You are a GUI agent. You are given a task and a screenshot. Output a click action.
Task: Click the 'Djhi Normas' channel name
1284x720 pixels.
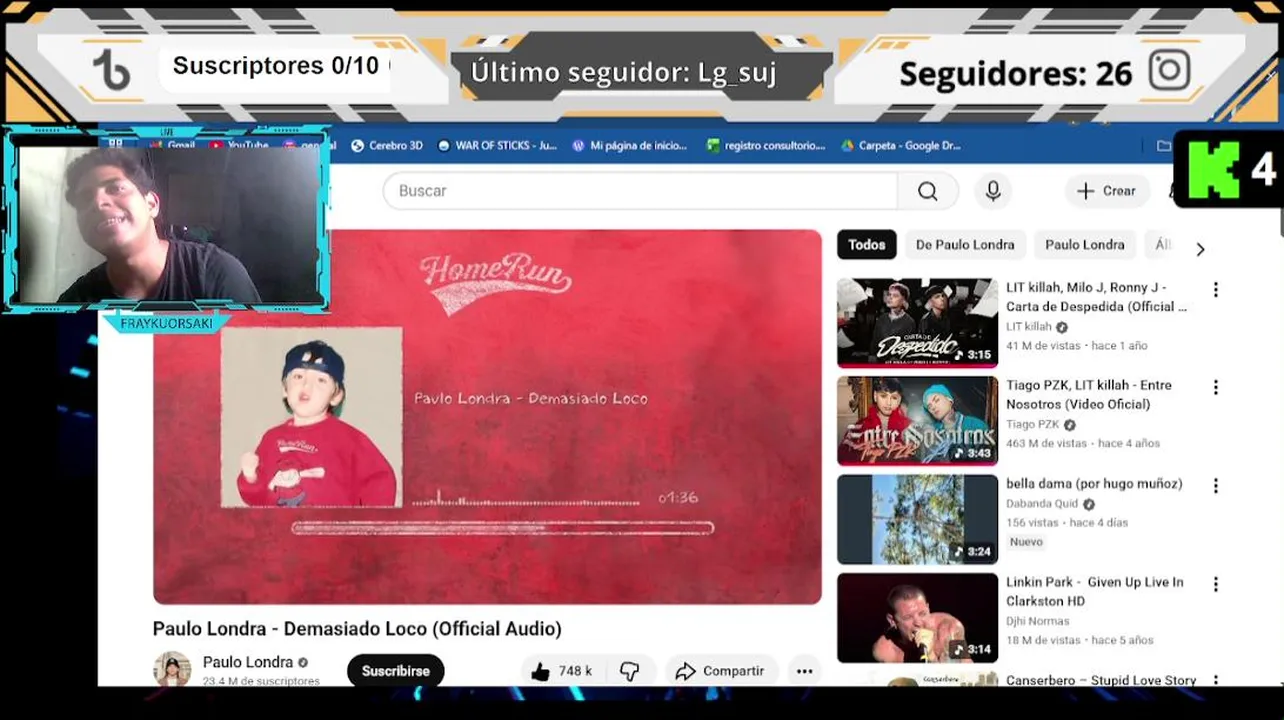click(1037, 621)
